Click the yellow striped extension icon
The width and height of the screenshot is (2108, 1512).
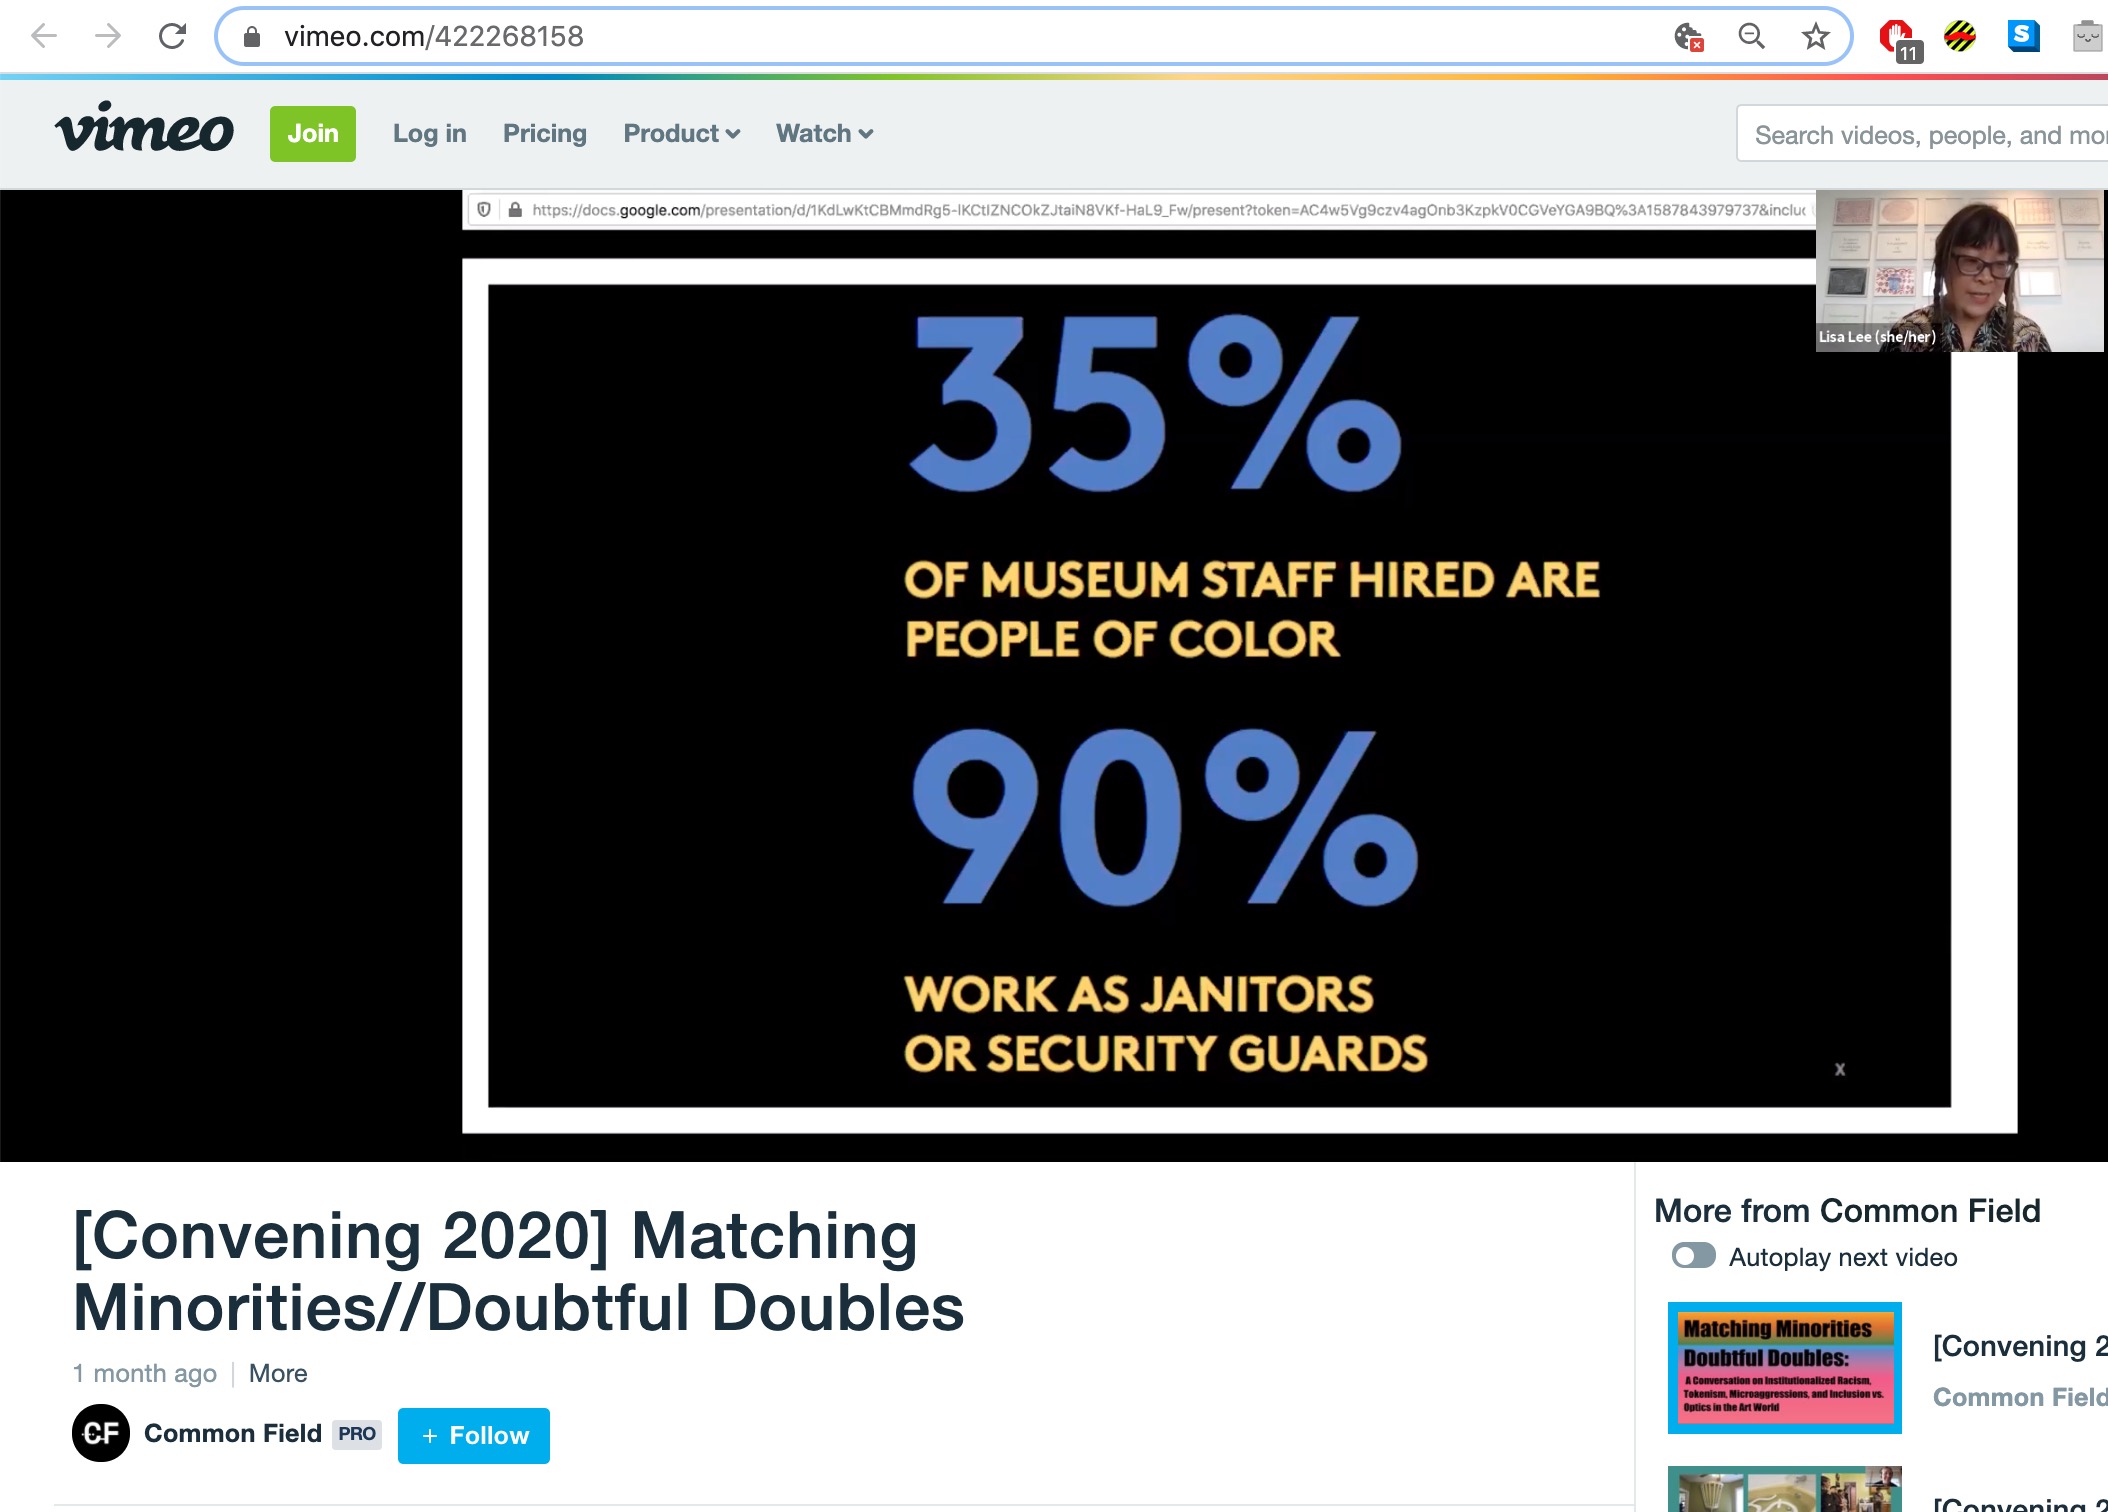[x=1960, y=37]
